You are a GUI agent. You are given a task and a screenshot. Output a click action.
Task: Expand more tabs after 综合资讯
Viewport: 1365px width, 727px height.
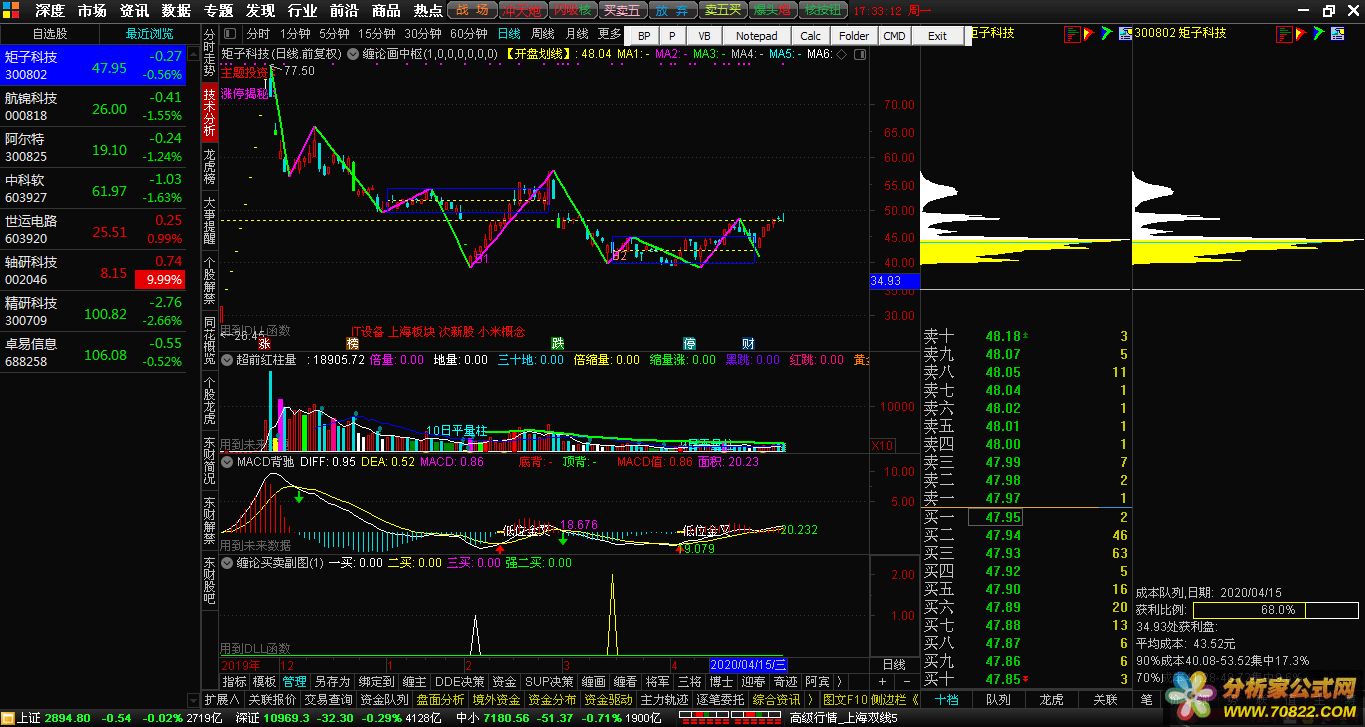coord(811,700)
